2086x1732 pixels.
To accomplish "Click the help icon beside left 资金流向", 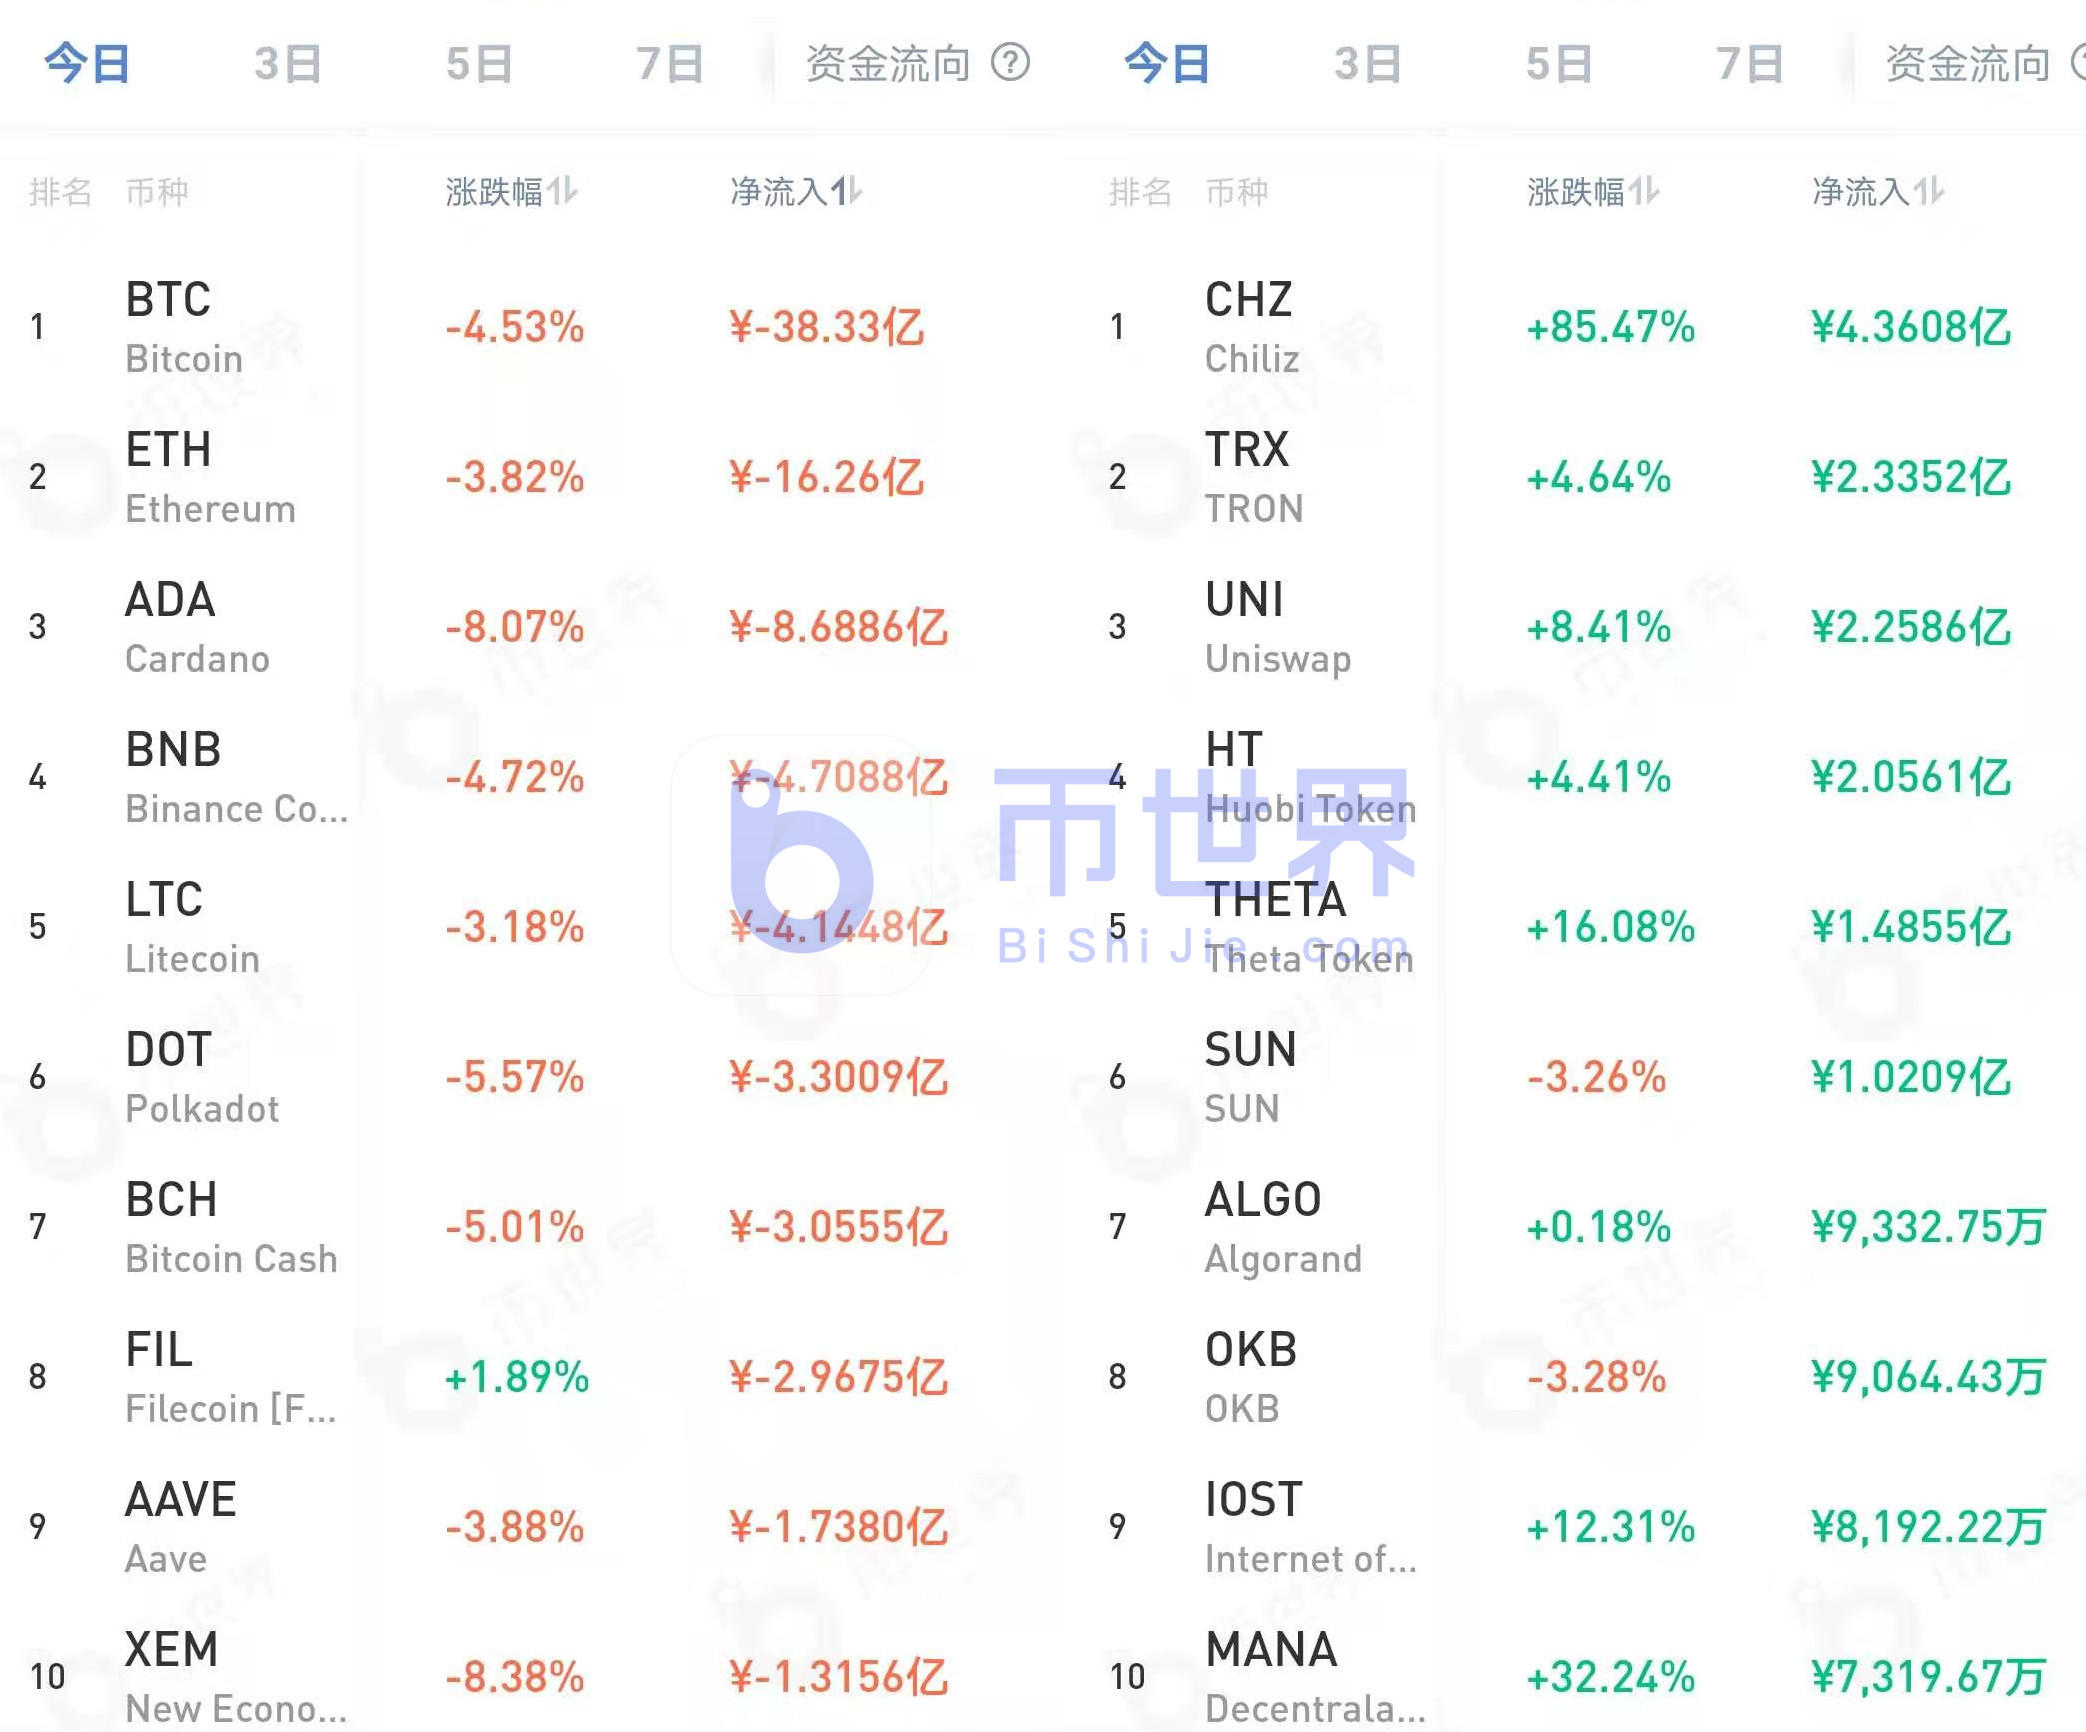I will [x=1010, y=63].
